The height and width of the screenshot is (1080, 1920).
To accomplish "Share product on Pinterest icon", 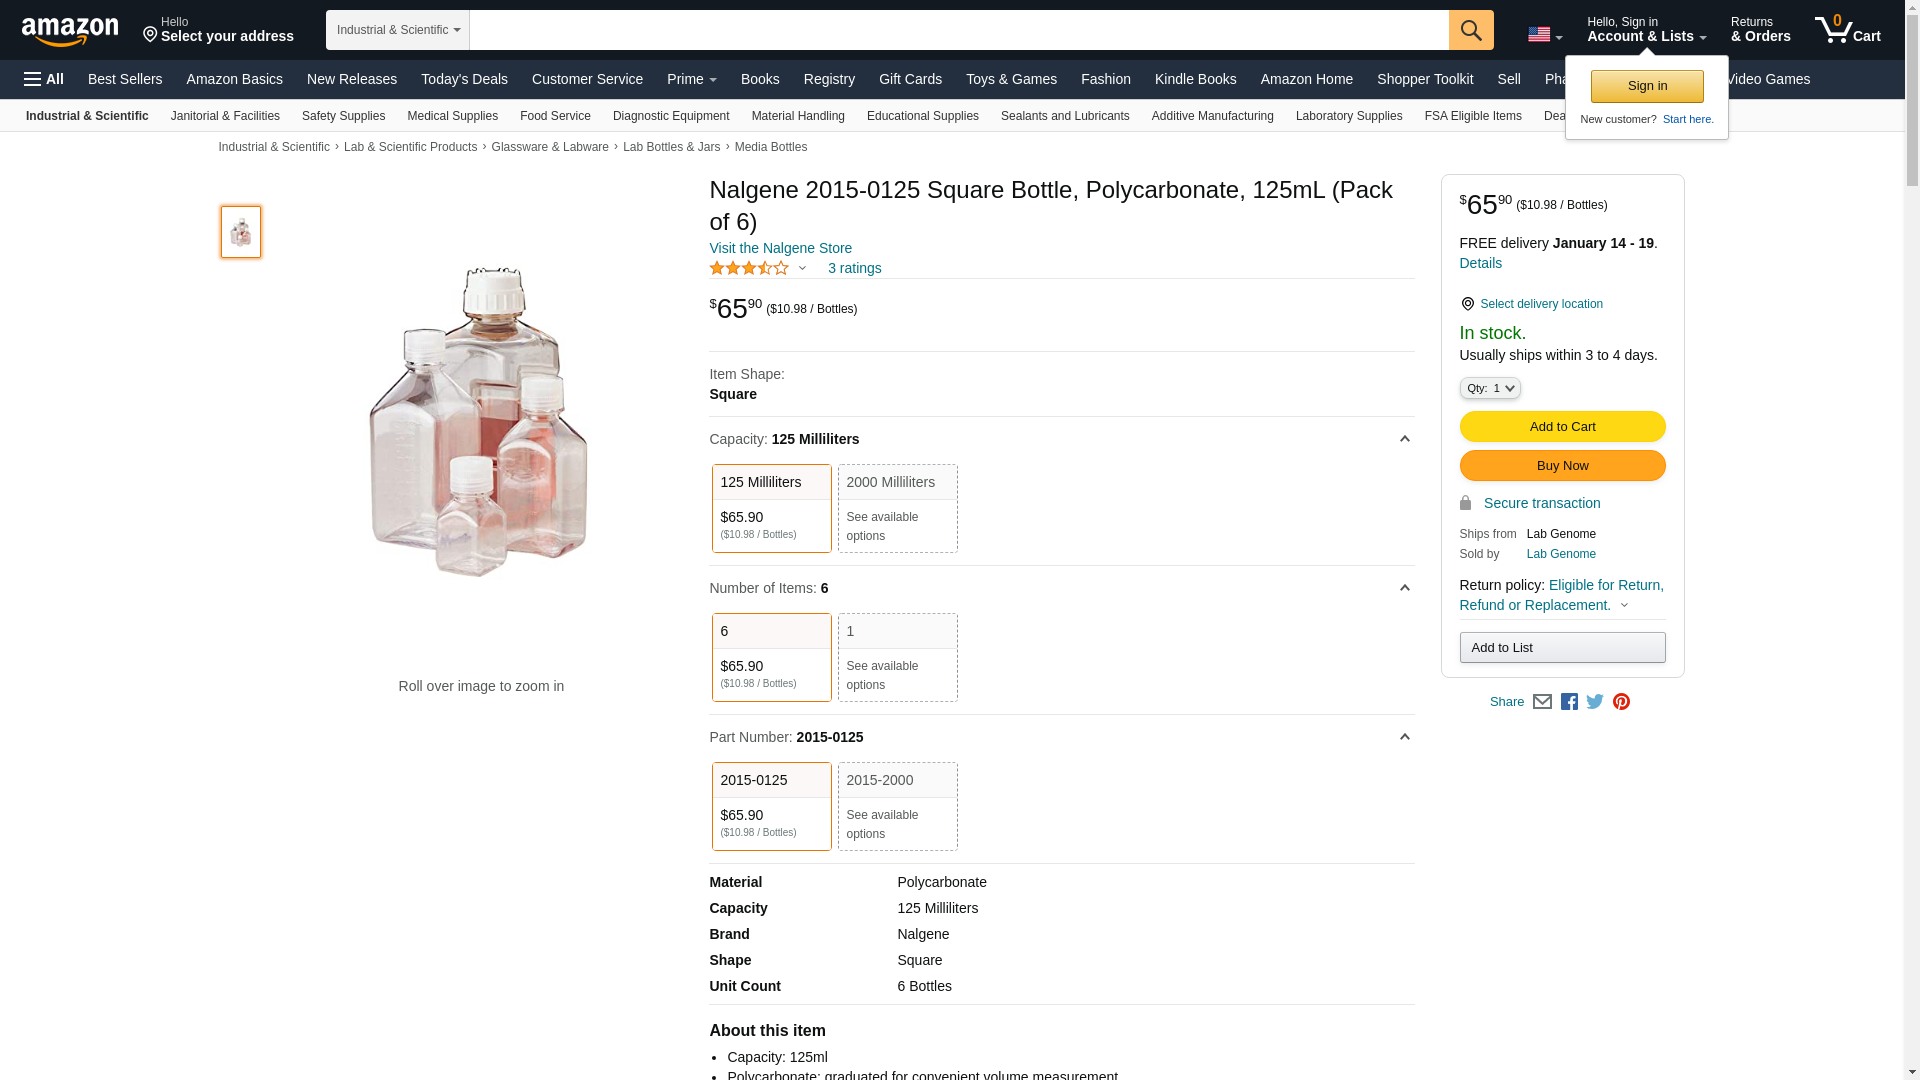I will click(1621, 702).
